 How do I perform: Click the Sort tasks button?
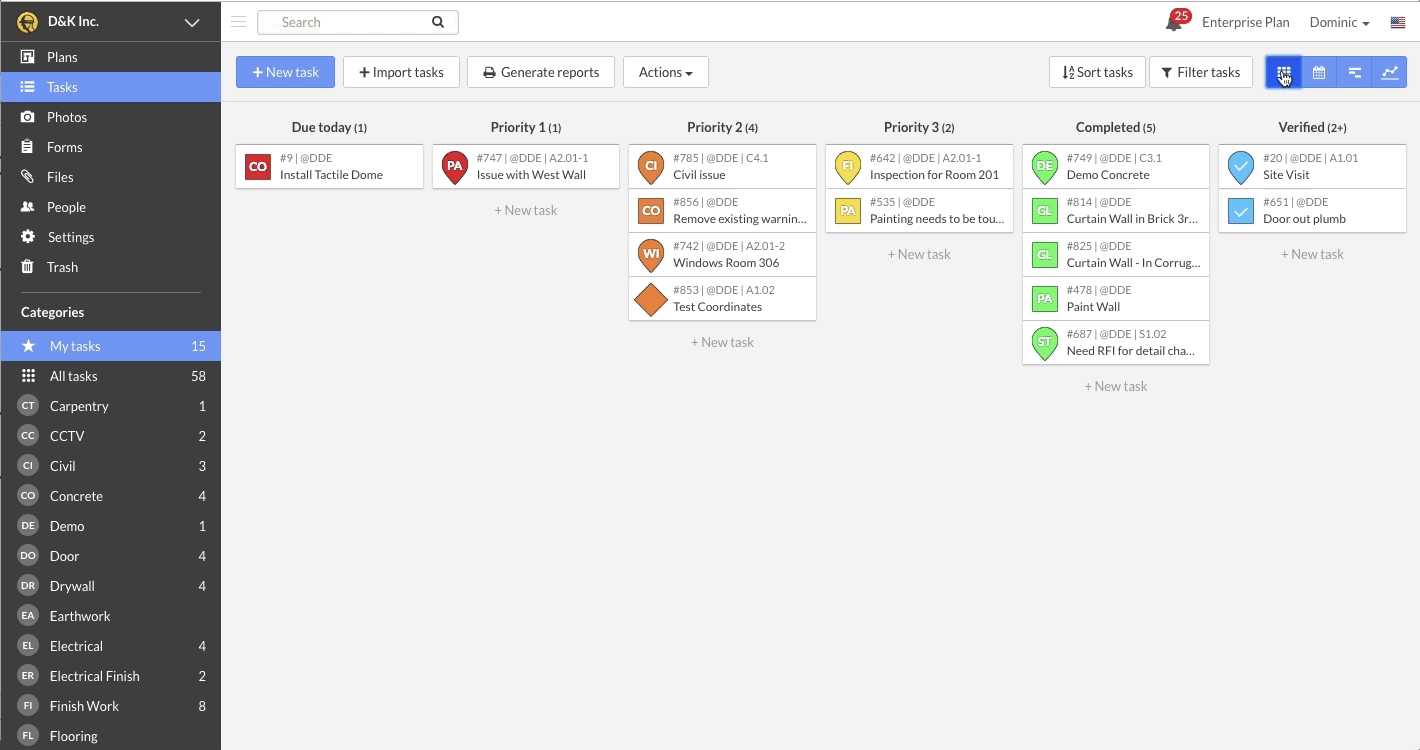click(1097, 72)
